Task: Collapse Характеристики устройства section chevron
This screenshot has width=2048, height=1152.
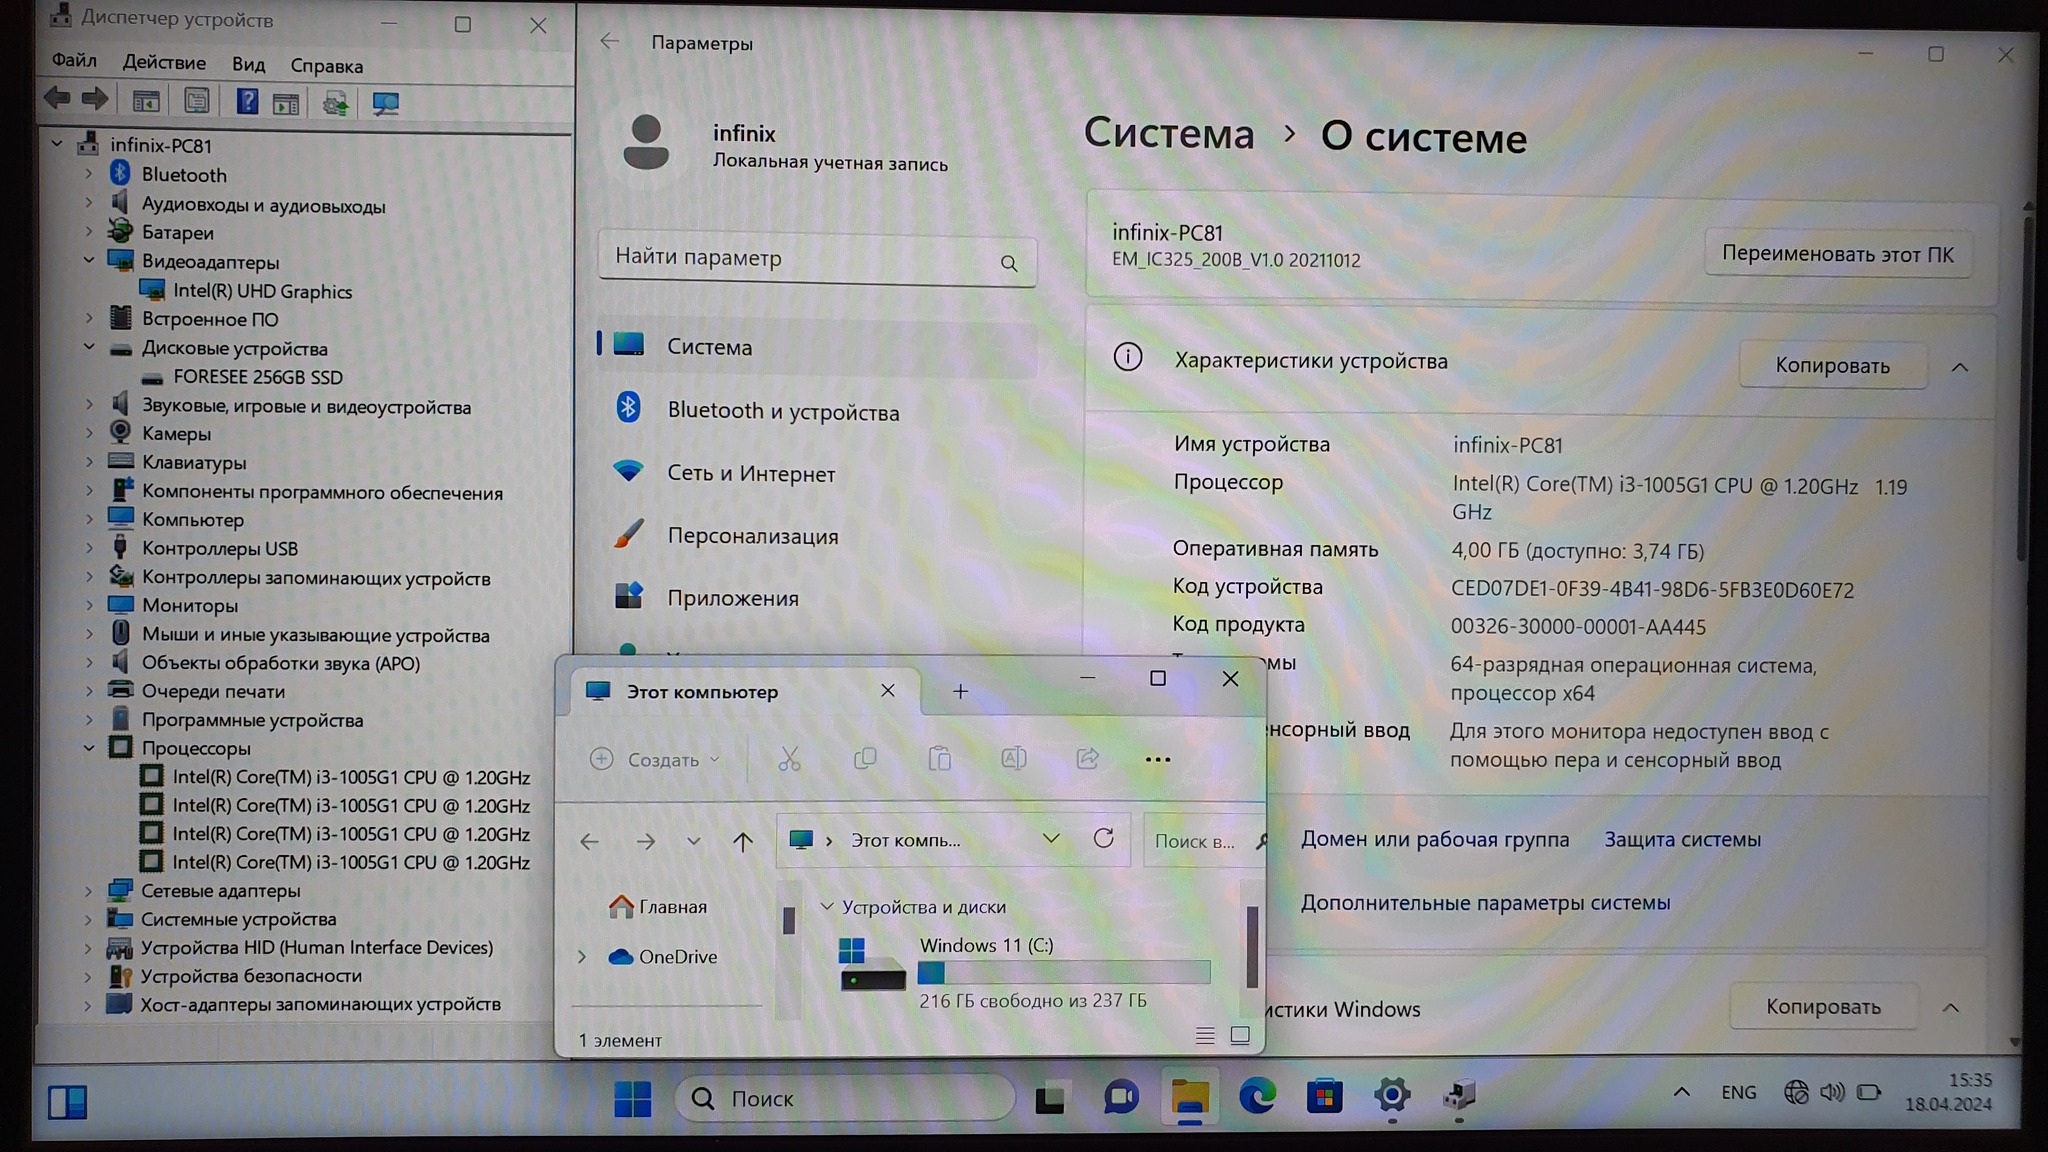Action: pos(1959,367)
